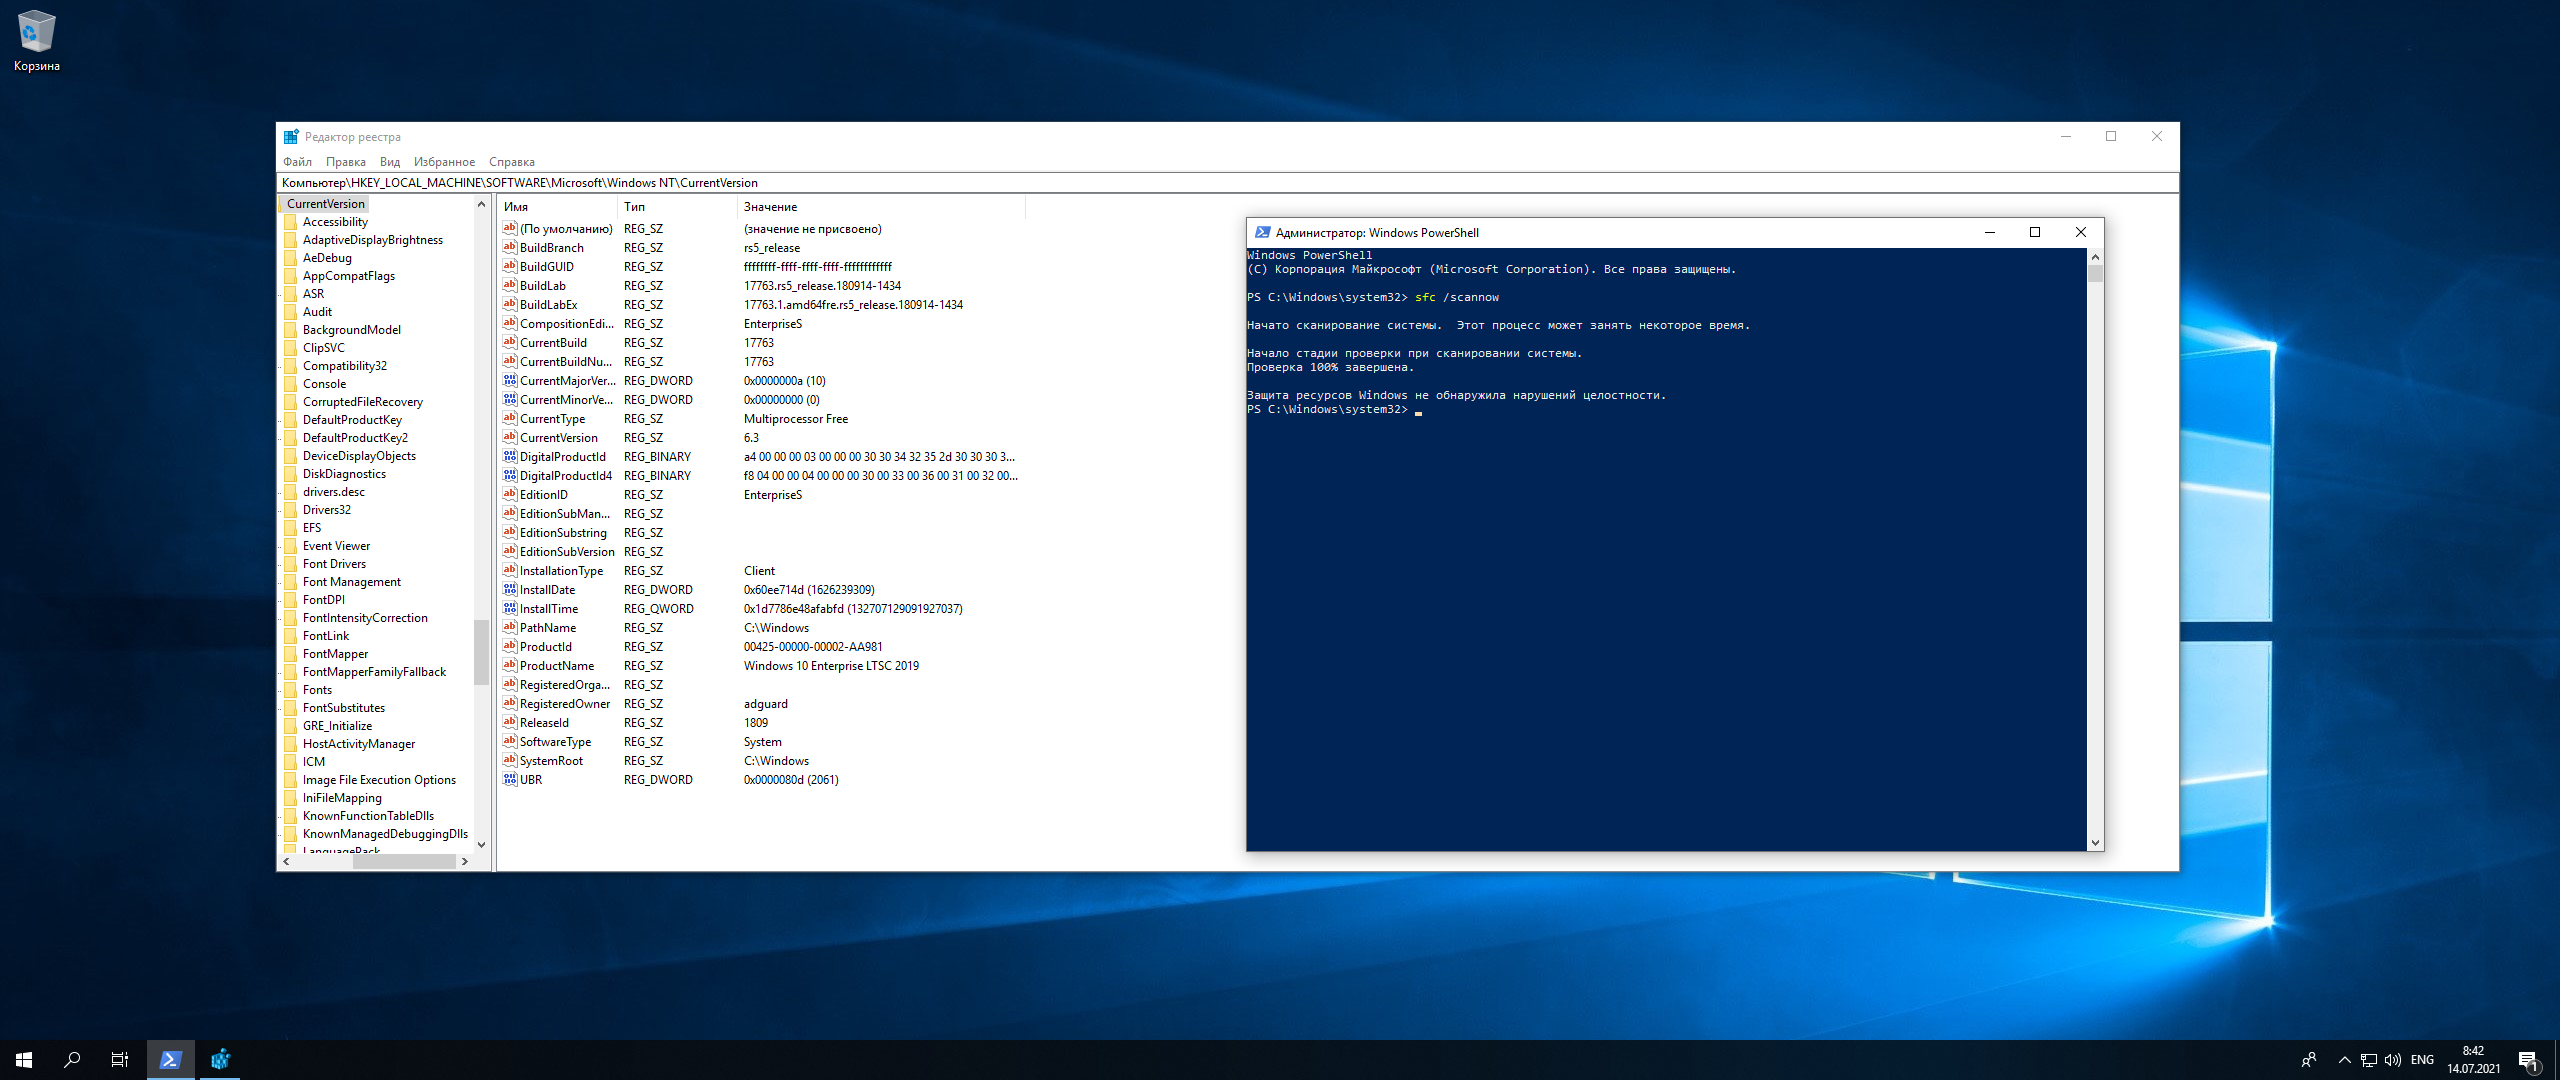
Task: Select the CurrentMajorVer DWORD value icon
Action: (510, 380)
